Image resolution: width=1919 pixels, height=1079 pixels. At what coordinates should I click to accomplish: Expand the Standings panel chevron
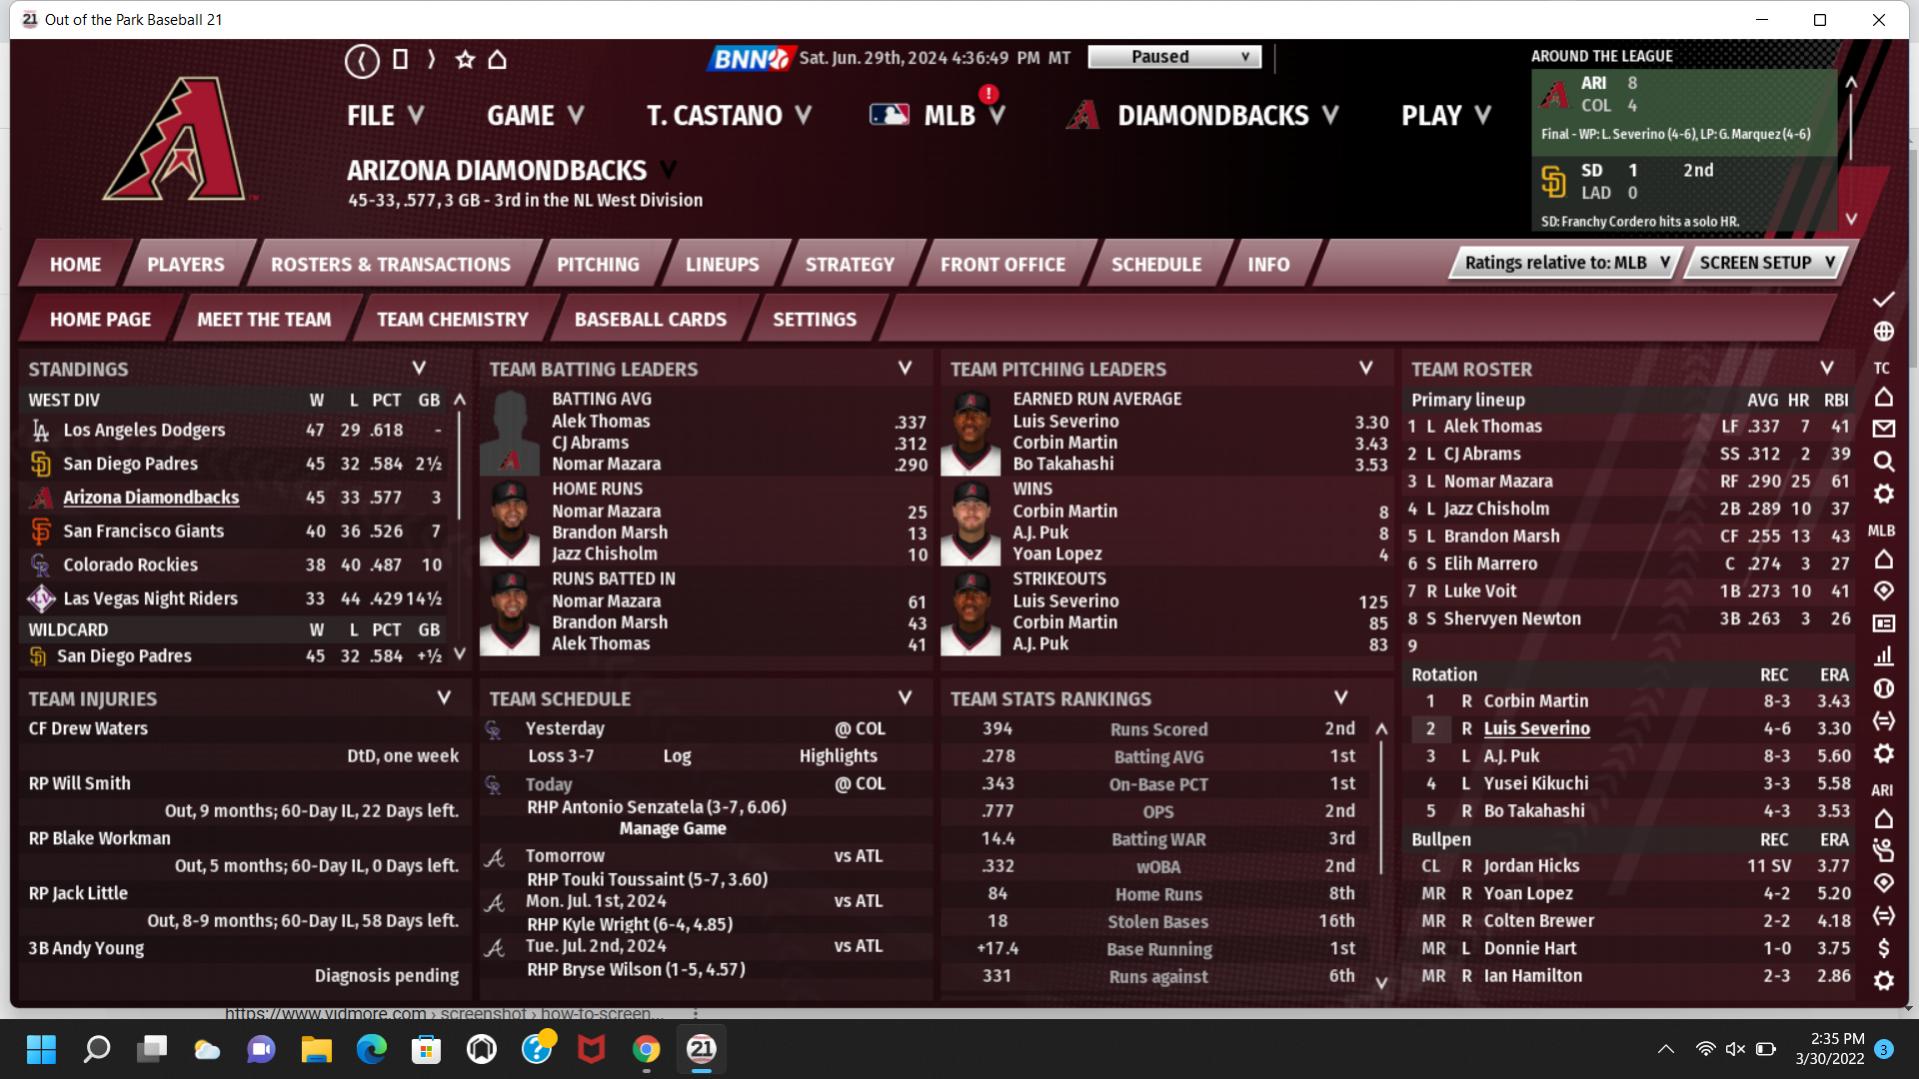(x=419, y=368)
